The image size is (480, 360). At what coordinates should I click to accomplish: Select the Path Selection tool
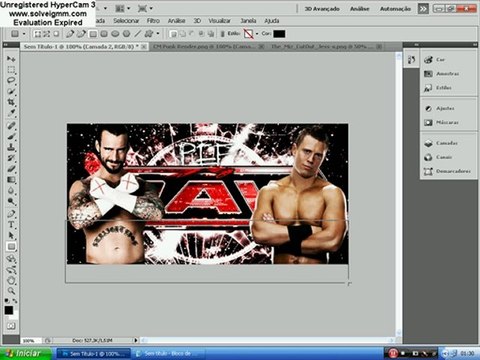coord(11,235)
